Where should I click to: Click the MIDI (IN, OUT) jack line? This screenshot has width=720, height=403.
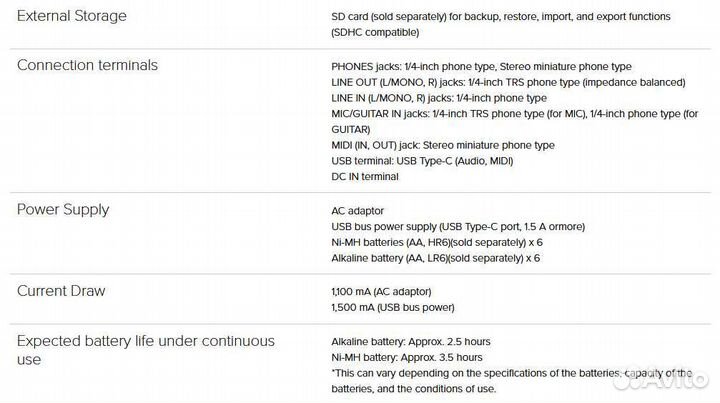click(443, 145)
